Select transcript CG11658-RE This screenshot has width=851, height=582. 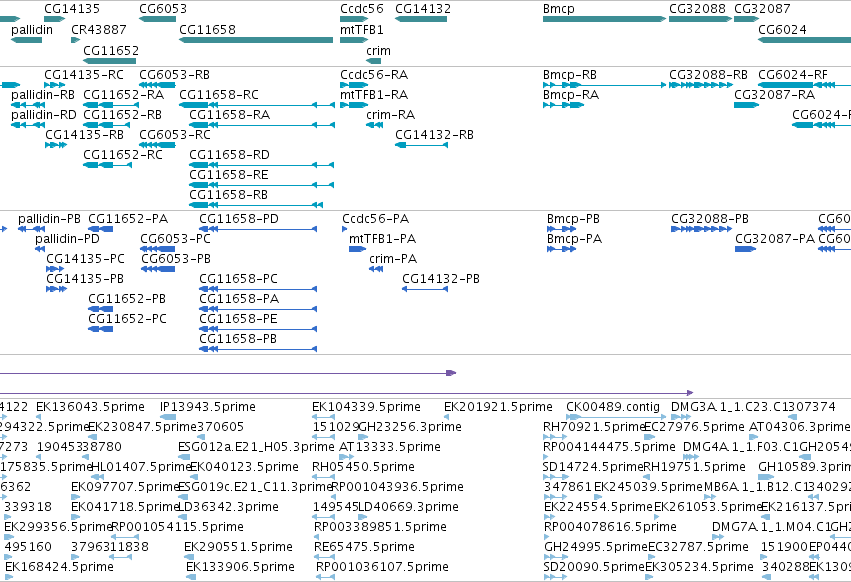click(x=262, y=185)
